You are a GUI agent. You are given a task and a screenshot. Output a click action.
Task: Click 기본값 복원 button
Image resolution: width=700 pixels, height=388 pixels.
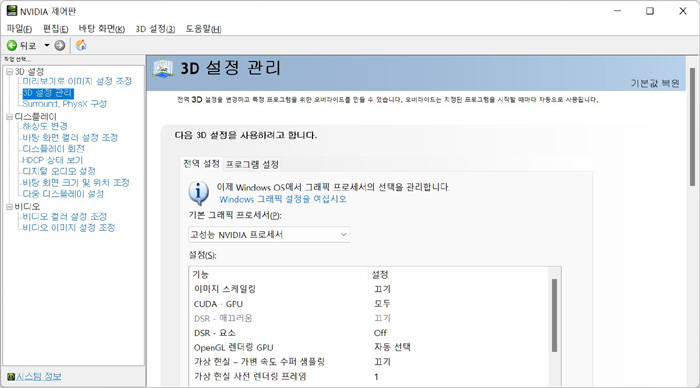655,83
